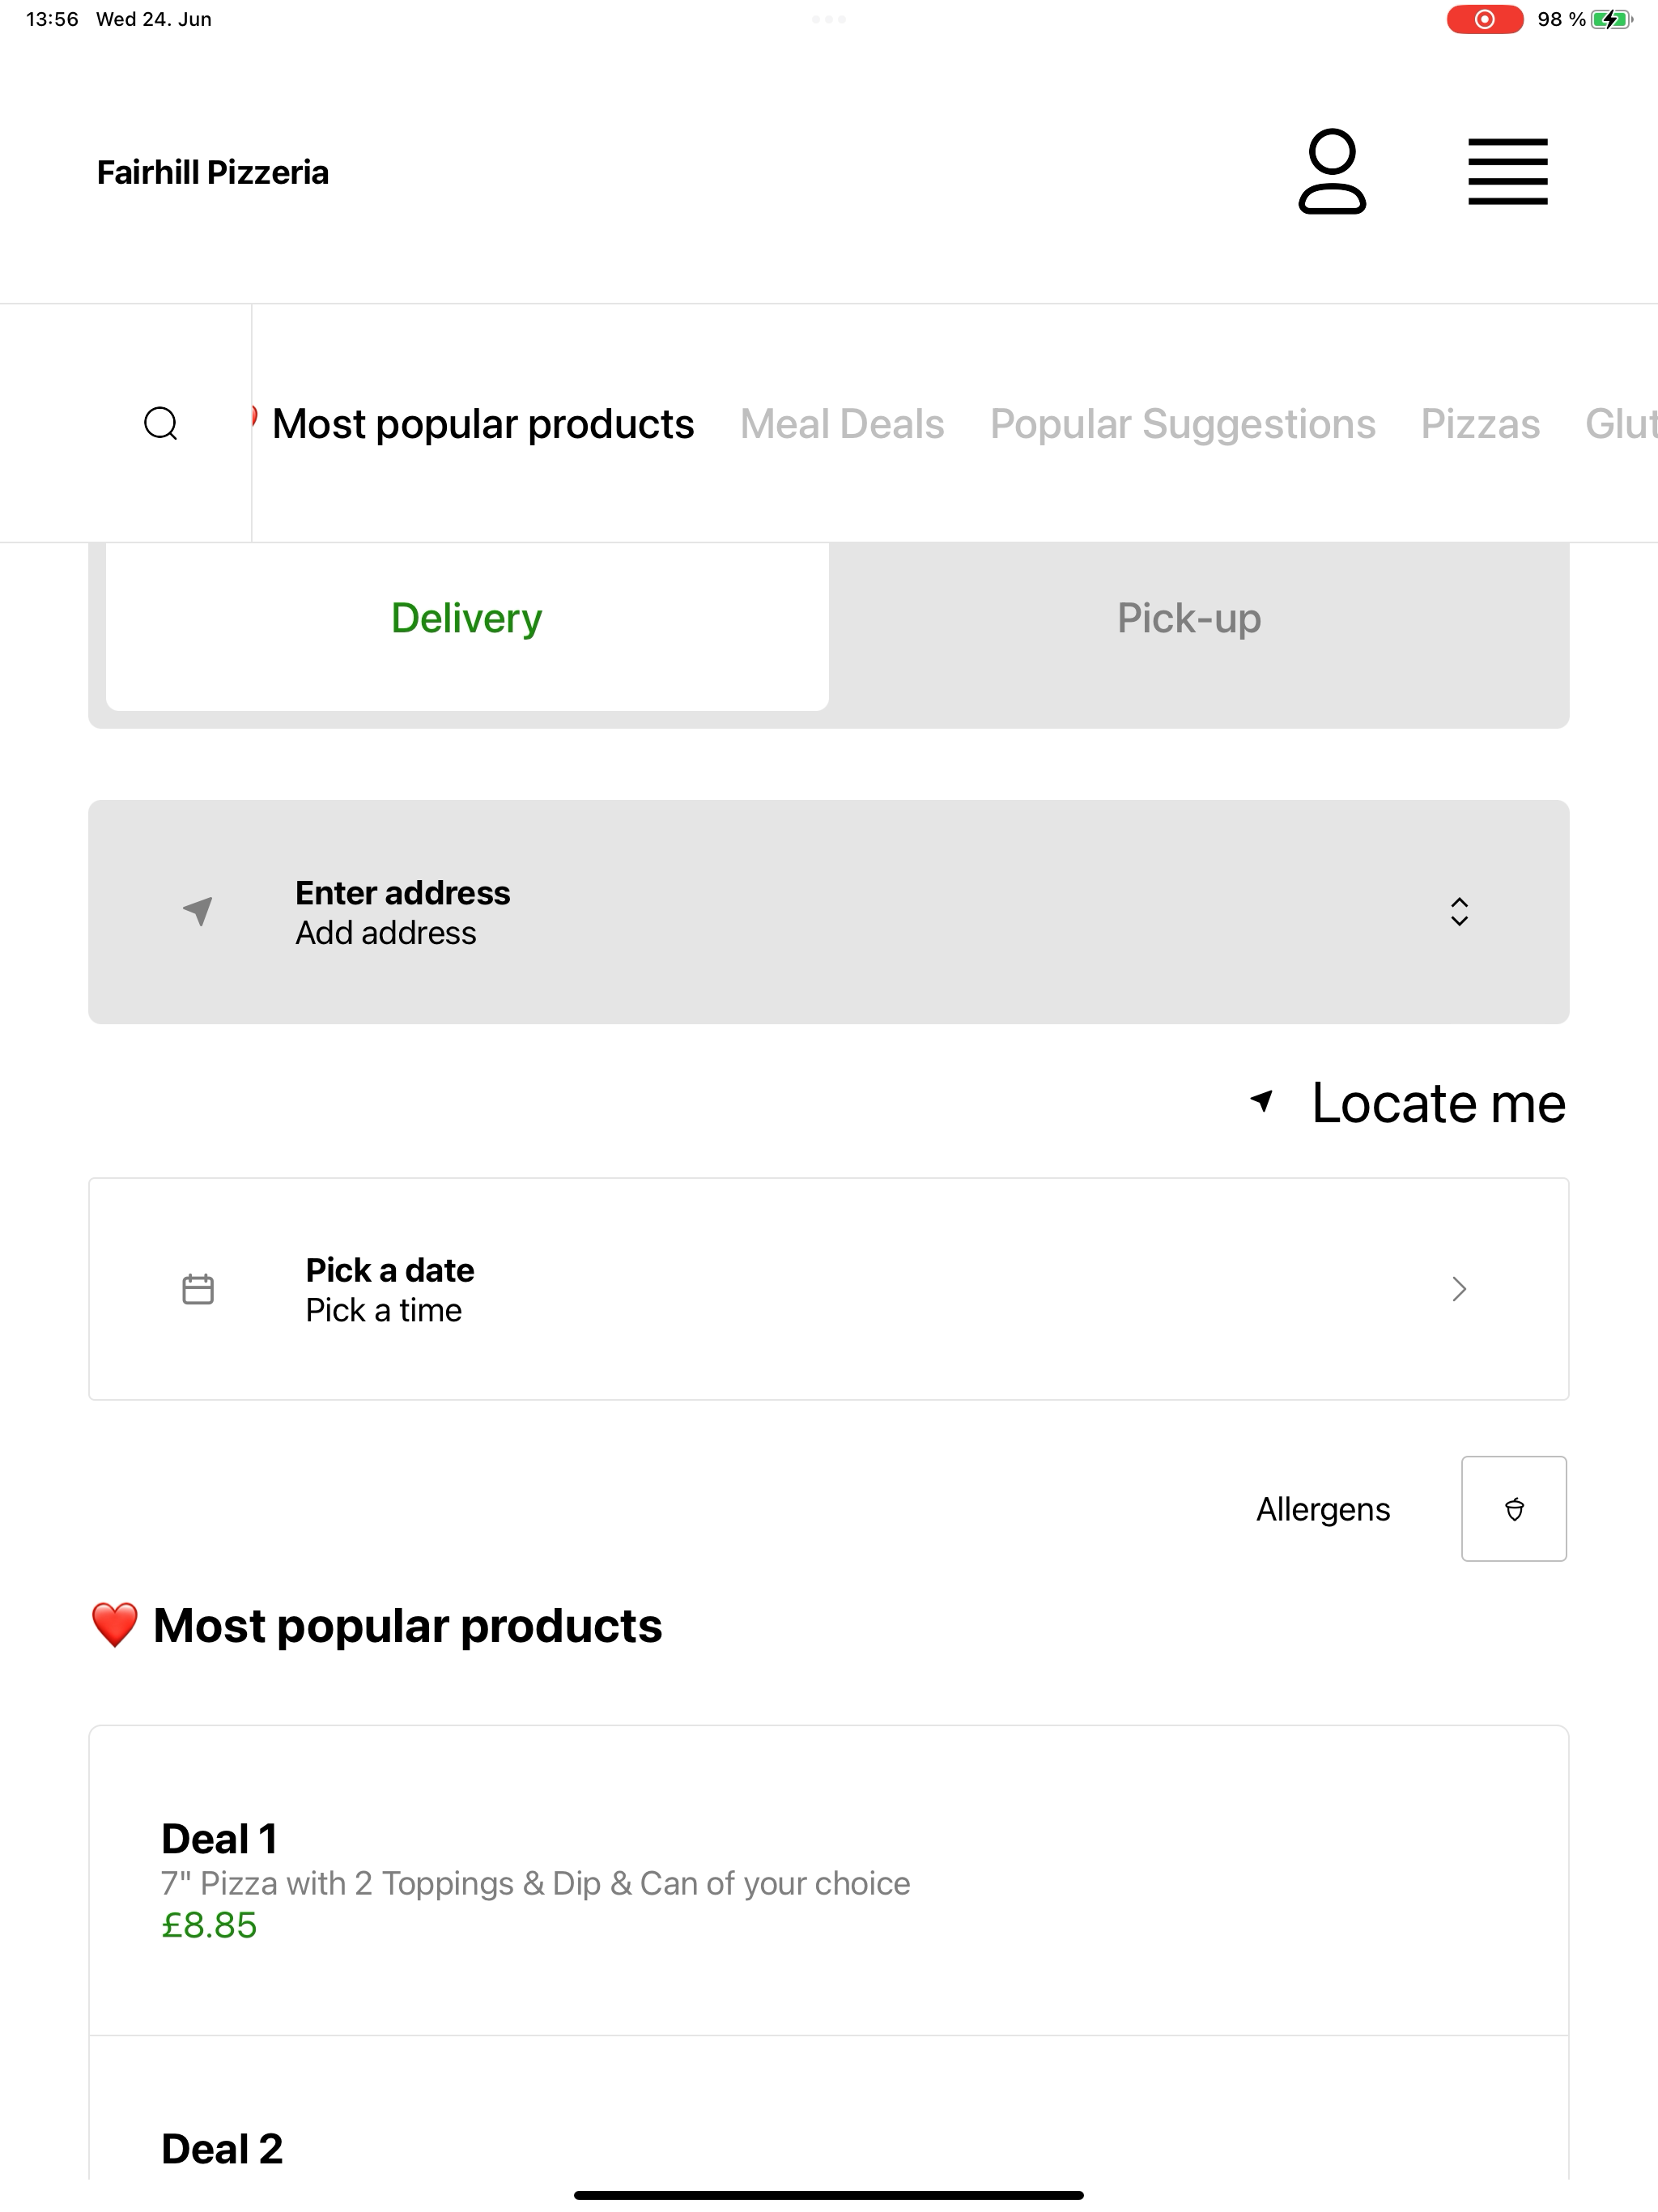Viewport: 1658px width, 2212px height.
Task: Open the Fairhill Pizzeria home link
Action: [x=213, y=172]
